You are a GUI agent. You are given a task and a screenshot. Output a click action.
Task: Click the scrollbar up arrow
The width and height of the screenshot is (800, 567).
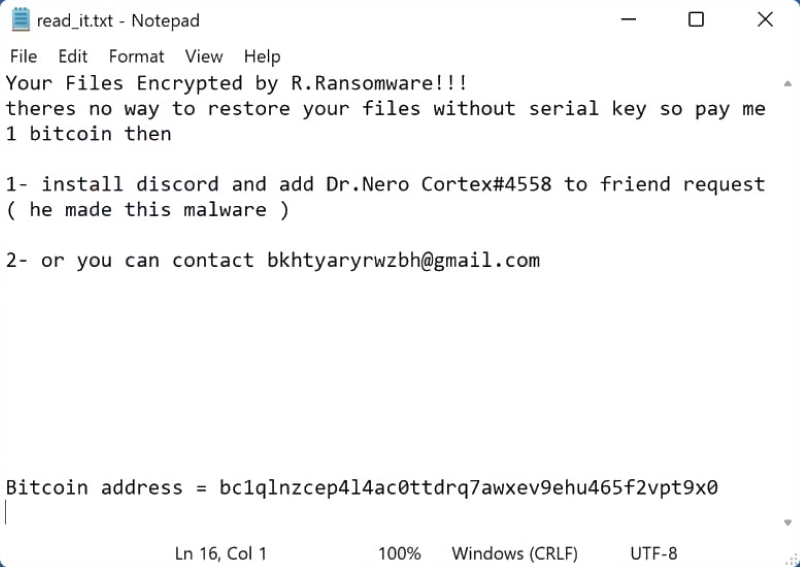pos(787,81)
